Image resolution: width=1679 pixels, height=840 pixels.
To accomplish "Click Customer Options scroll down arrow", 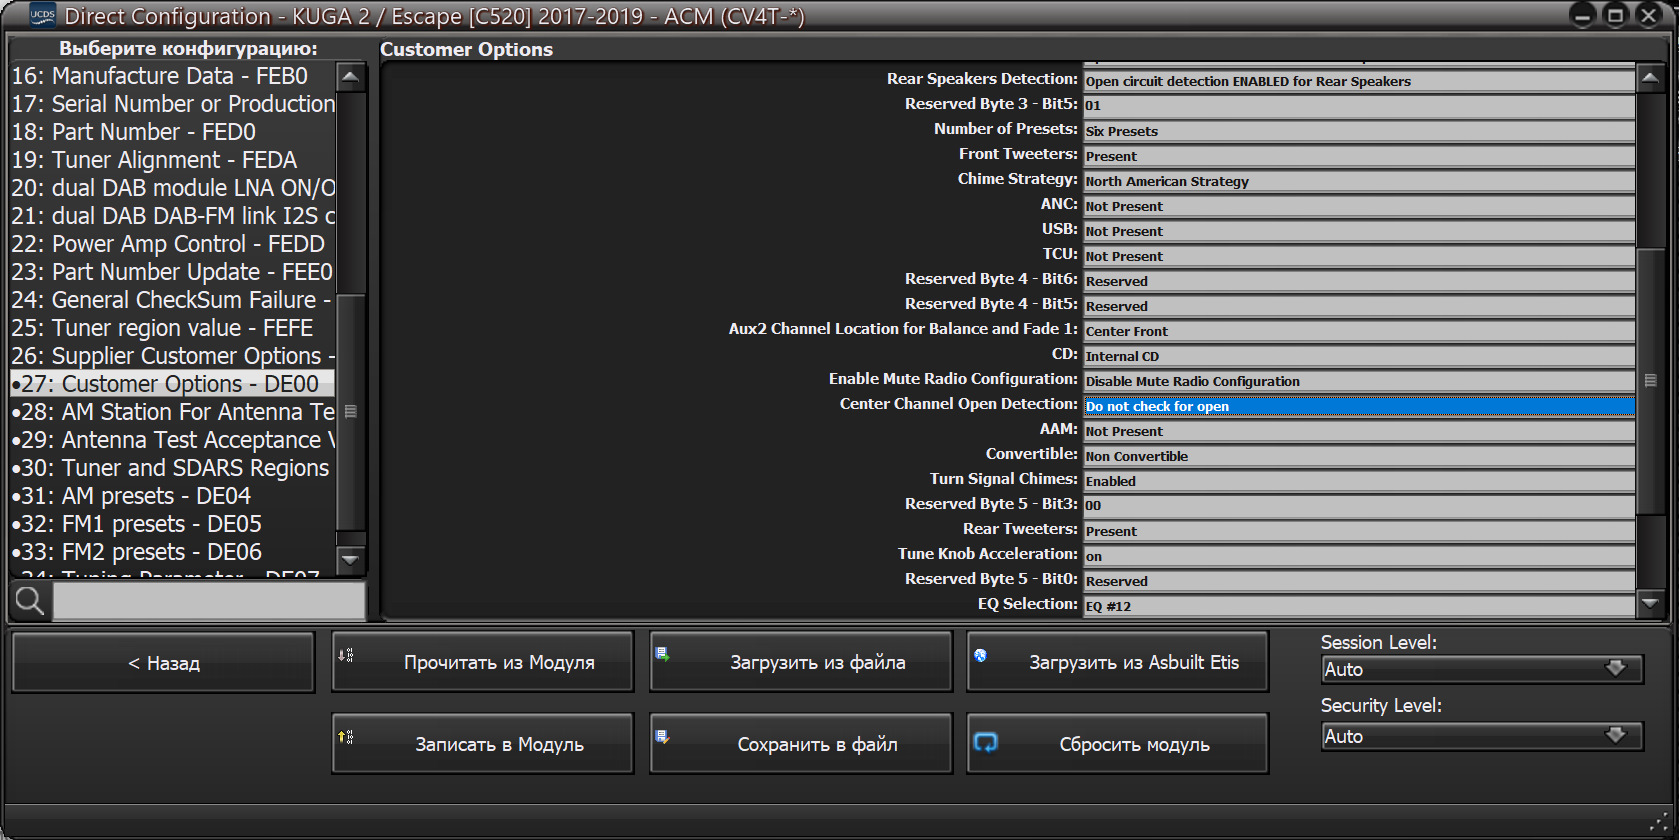I will (x=1650, y=602).
